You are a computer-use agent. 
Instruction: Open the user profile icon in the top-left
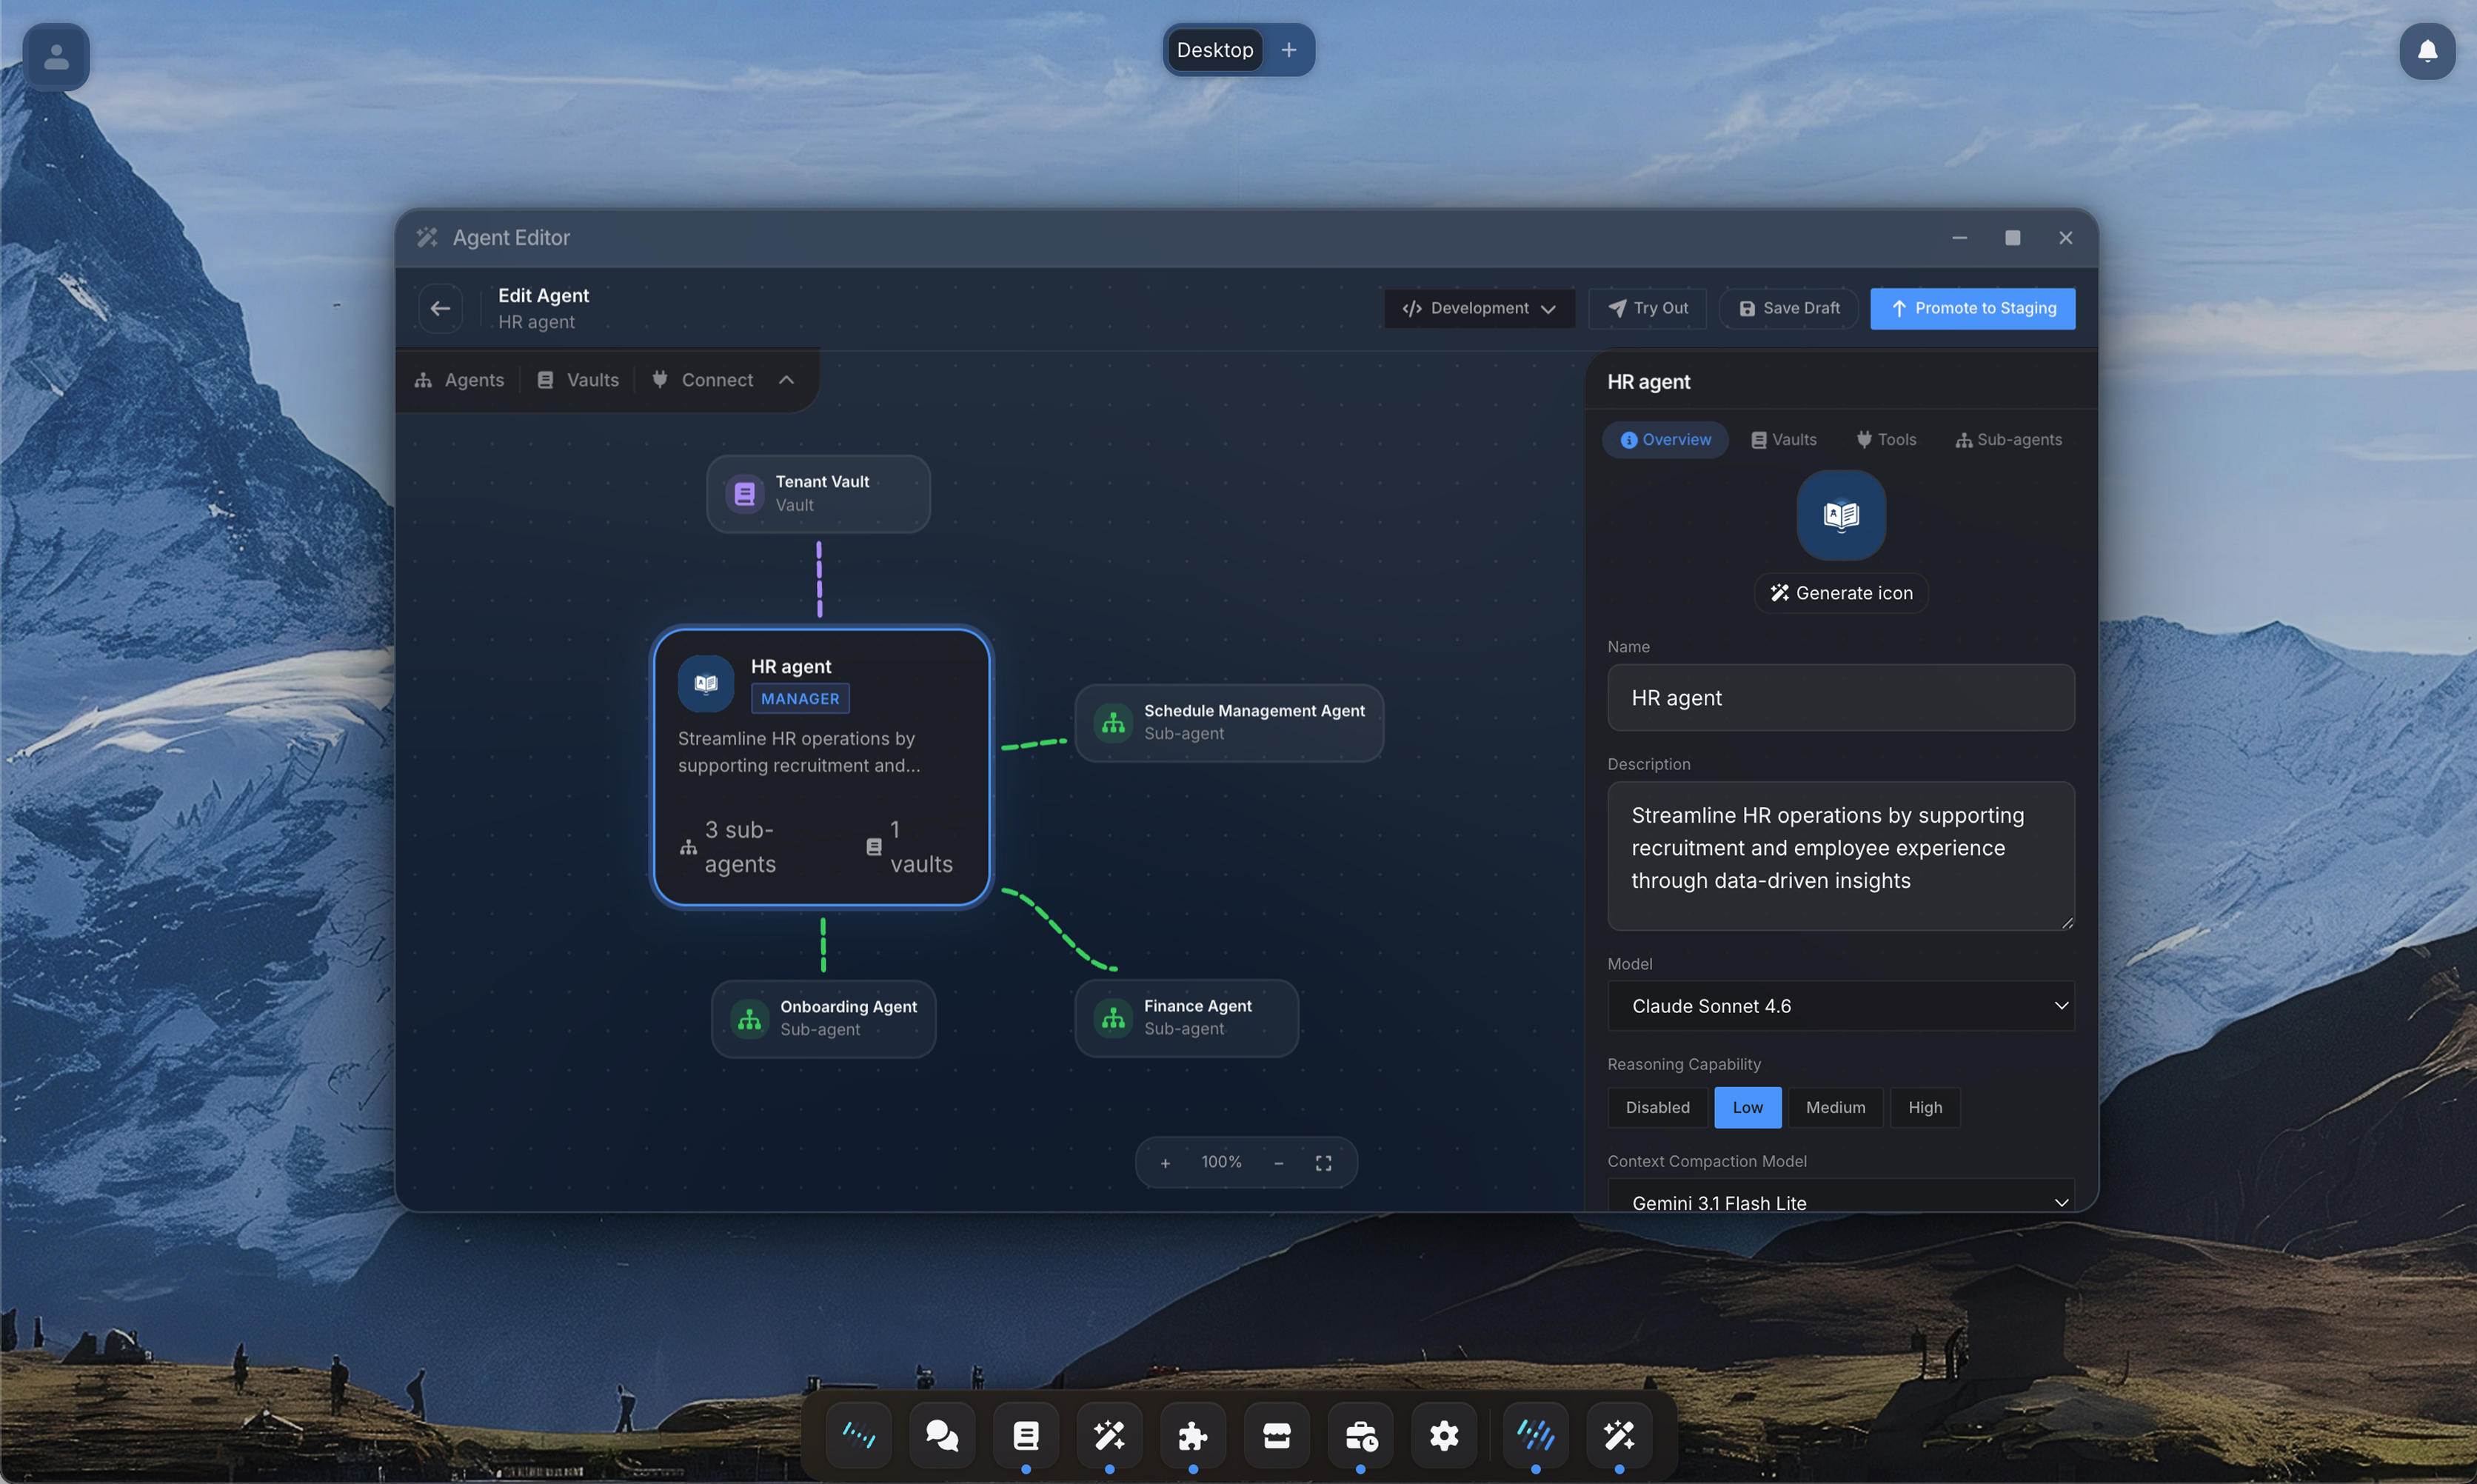[55, 57]
